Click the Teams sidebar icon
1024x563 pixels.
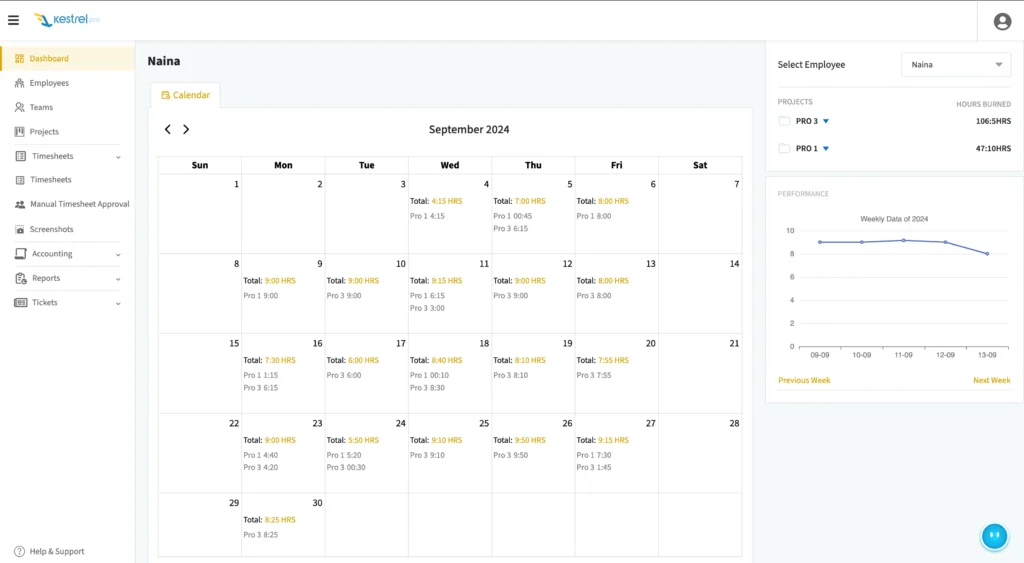click(20, 107)
